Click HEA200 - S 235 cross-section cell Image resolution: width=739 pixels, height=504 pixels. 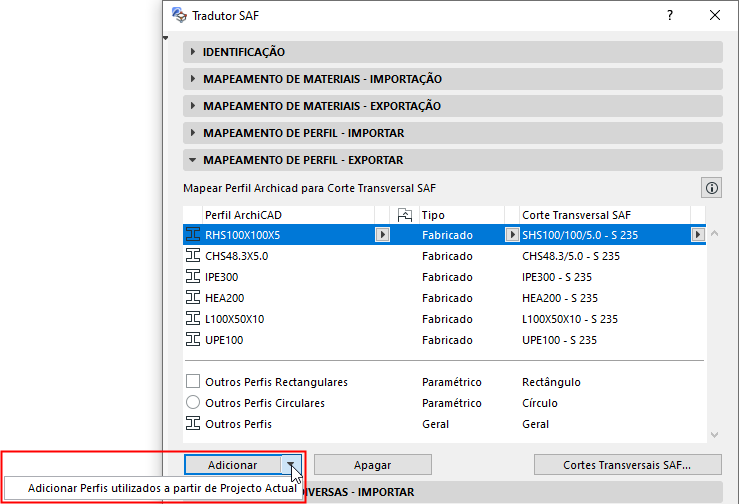(x=560, y=298)
